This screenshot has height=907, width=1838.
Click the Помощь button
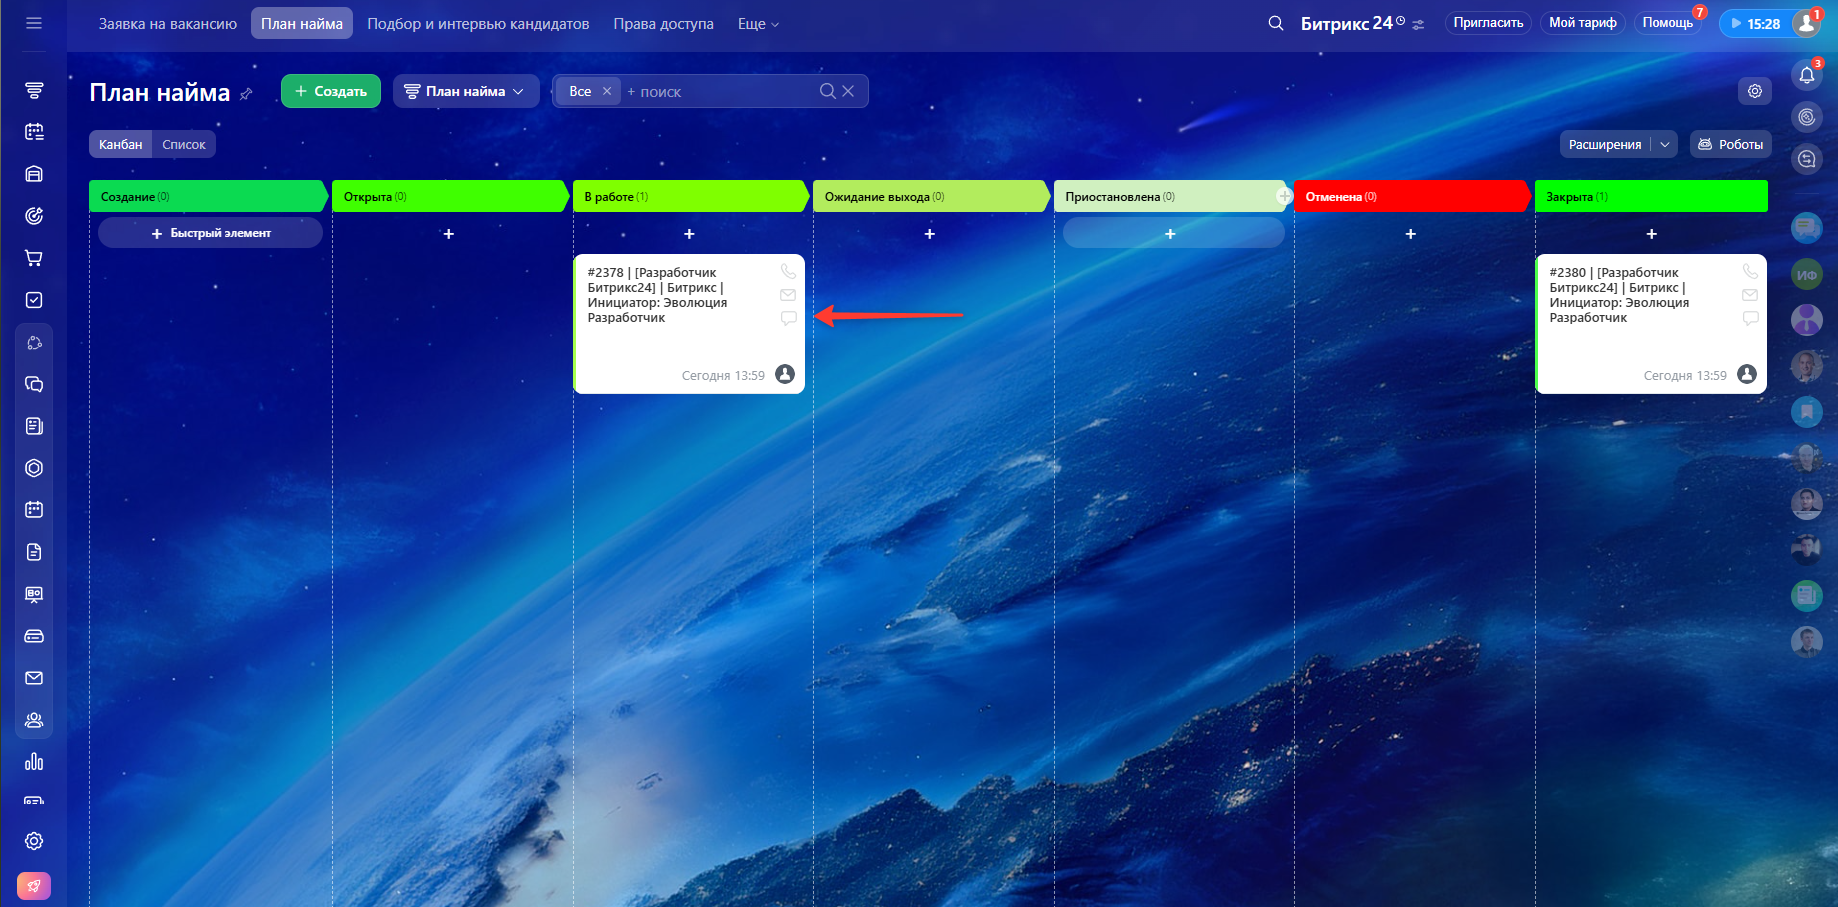(x=1668, y=23)
